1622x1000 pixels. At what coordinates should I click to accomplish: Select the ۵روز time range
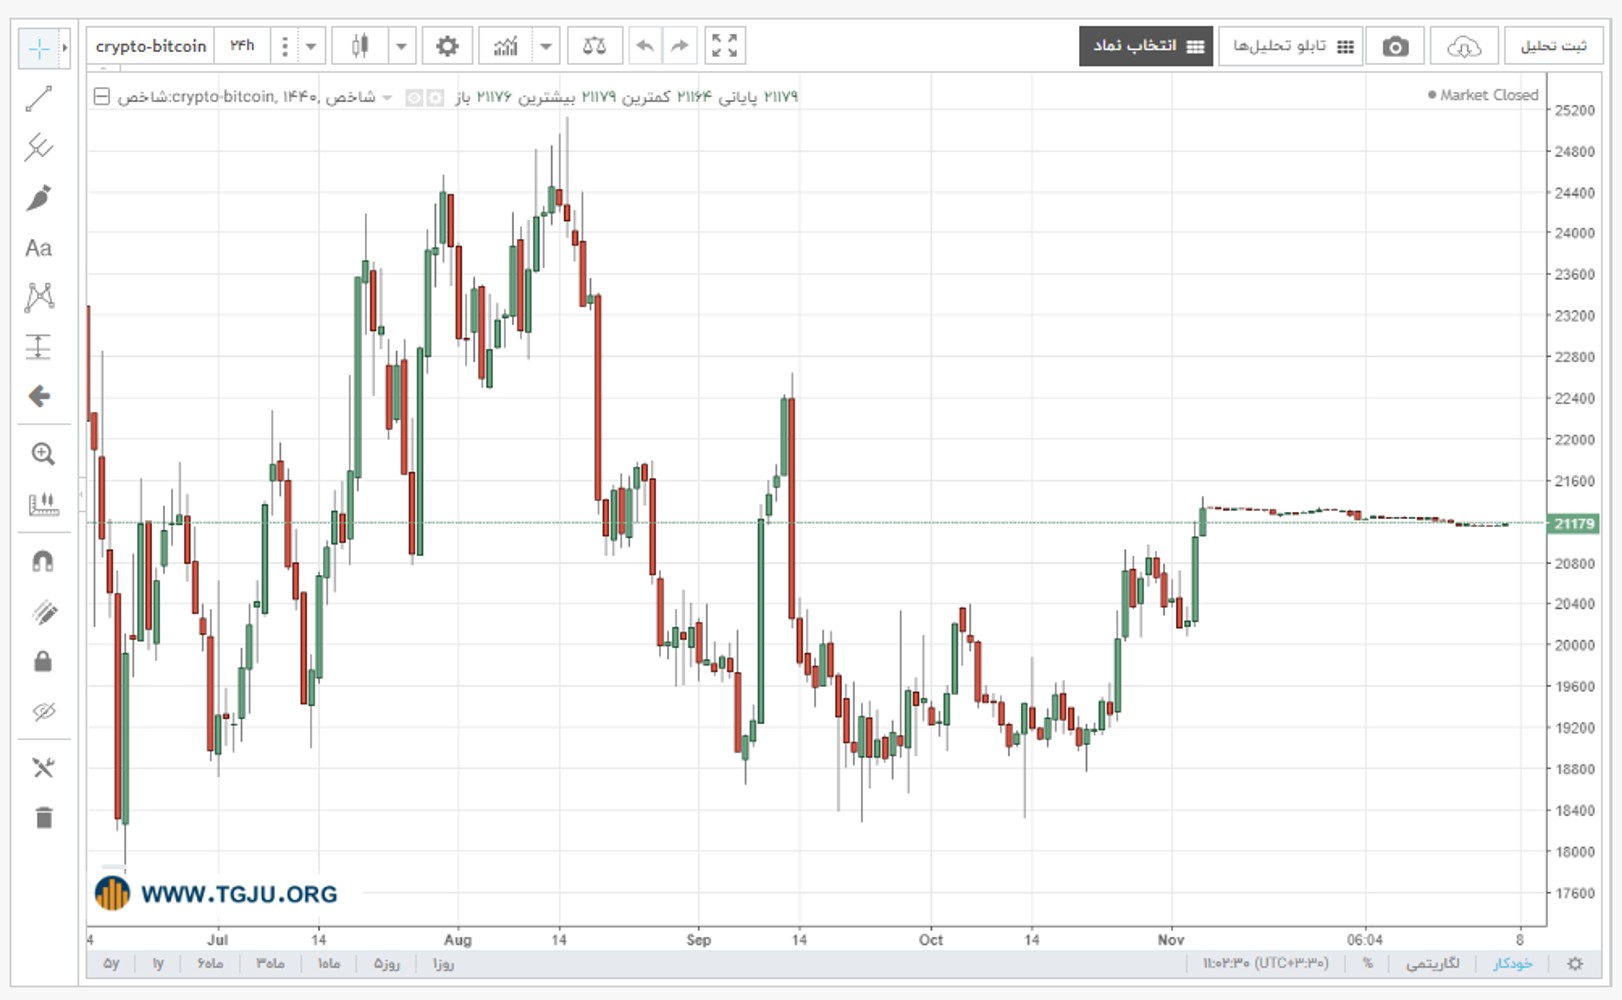pos(387,963)
